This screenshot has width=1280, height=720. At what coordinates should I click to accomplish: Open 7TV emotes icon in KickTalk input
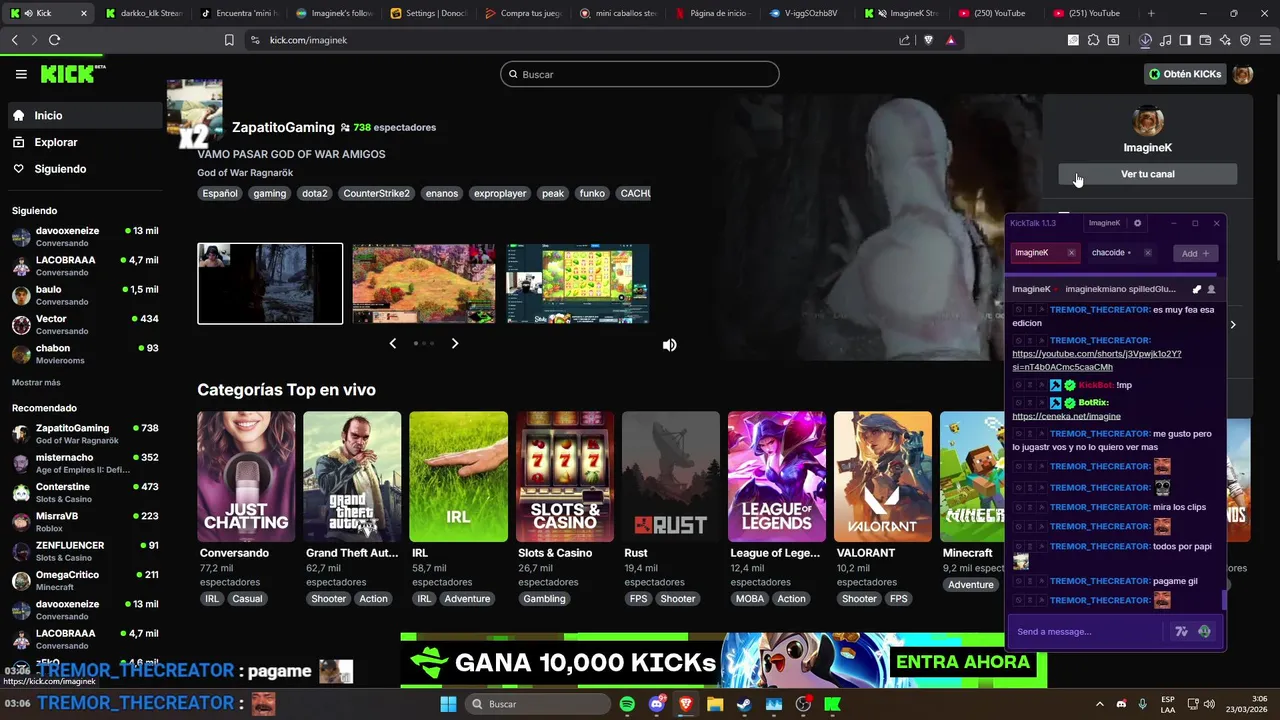tap(1181, 632)
